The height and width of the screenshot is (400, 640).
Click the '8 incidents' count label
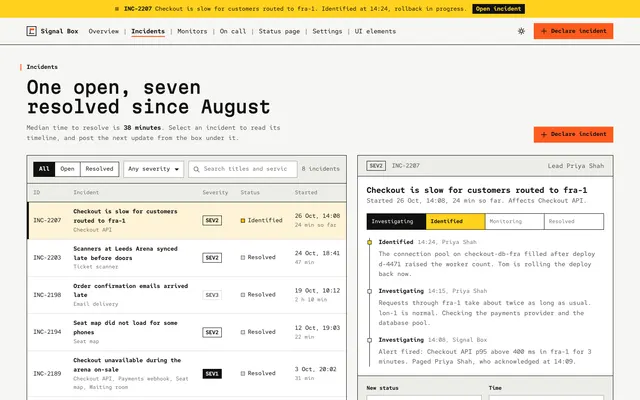click(320, 169)
